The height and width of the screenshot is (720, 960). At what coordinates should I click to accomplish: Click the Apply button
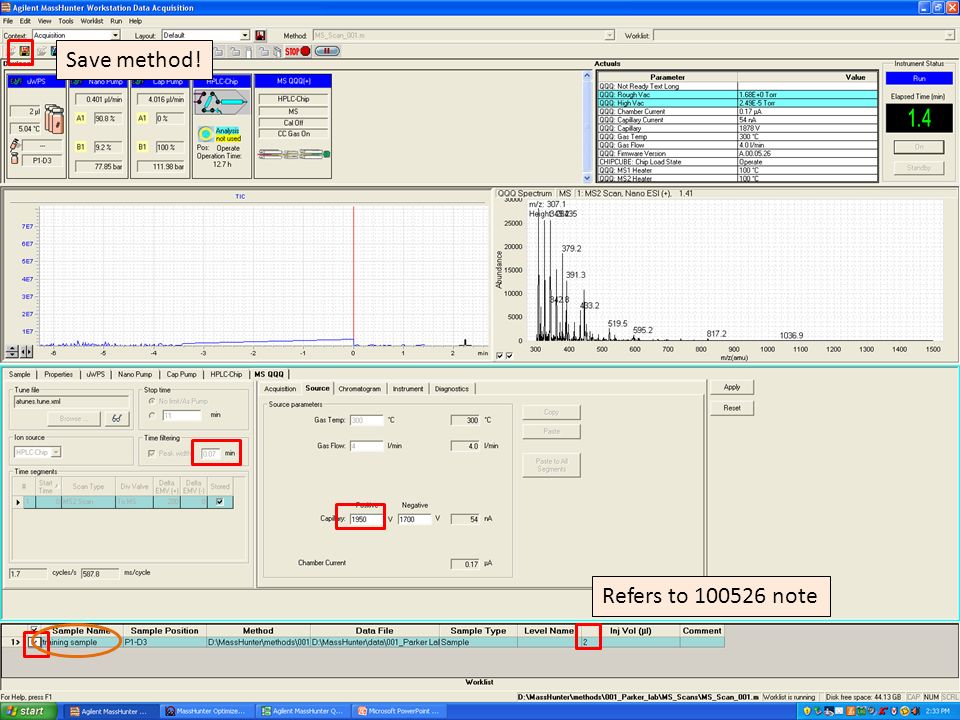[x=732, y=387]
